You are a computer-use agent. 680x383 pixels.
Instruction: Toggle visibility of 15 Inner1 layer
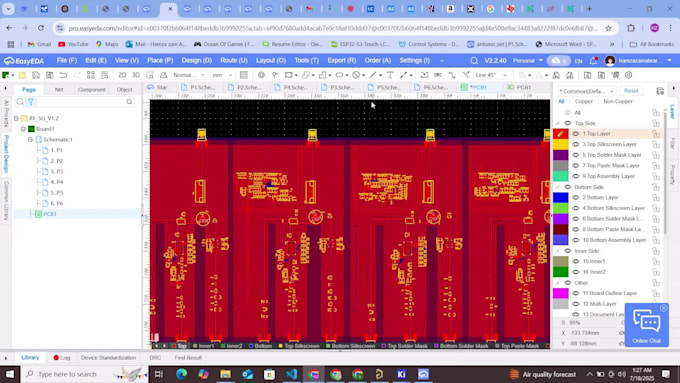(575, 261)
